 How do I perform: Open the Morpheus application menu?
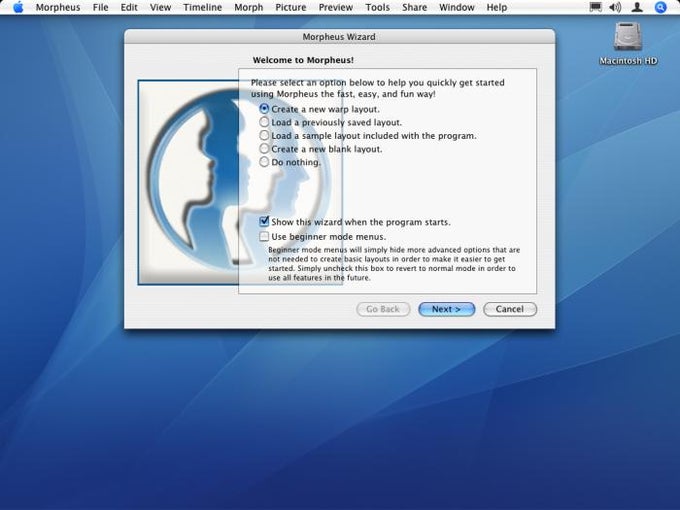coord(58,7)
